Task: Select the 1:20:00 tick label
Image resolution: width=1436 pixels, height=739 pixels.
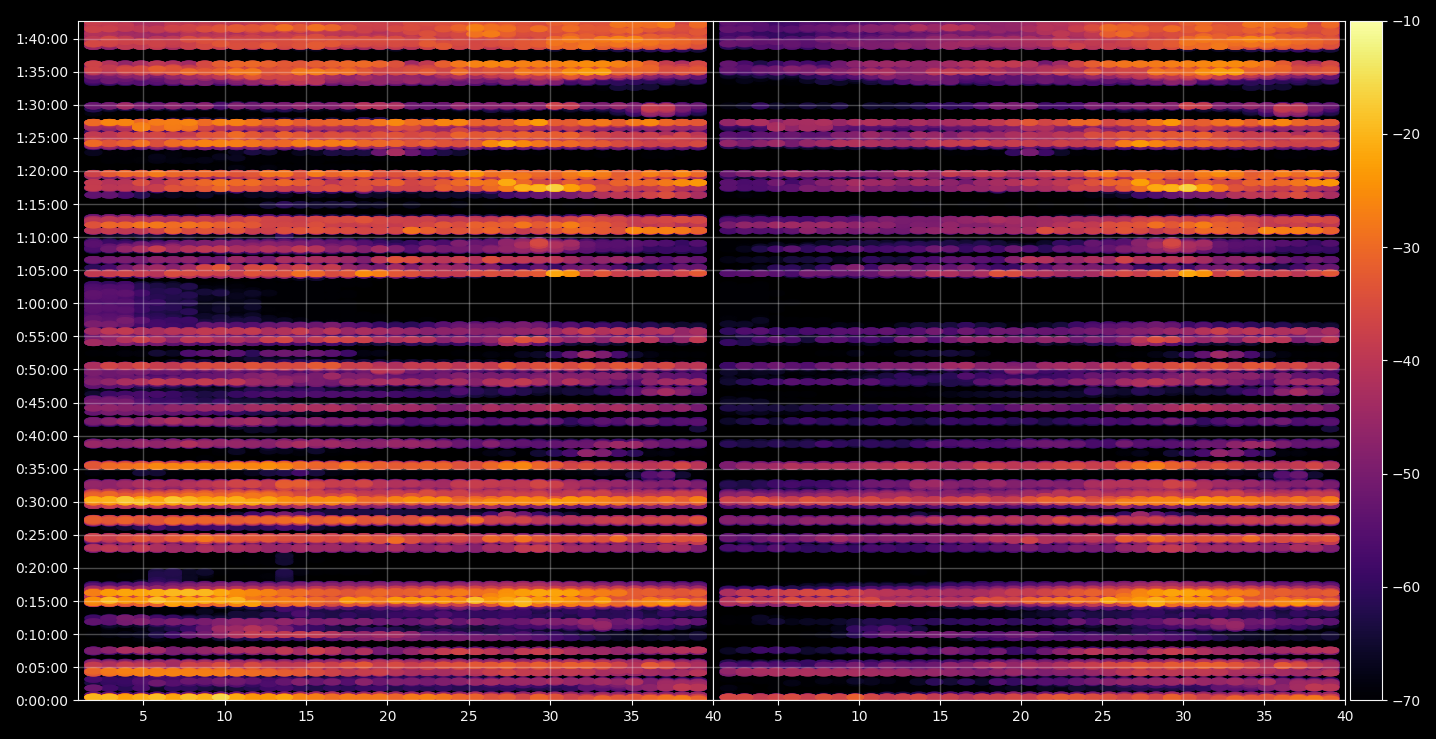Action: point(42,171)
